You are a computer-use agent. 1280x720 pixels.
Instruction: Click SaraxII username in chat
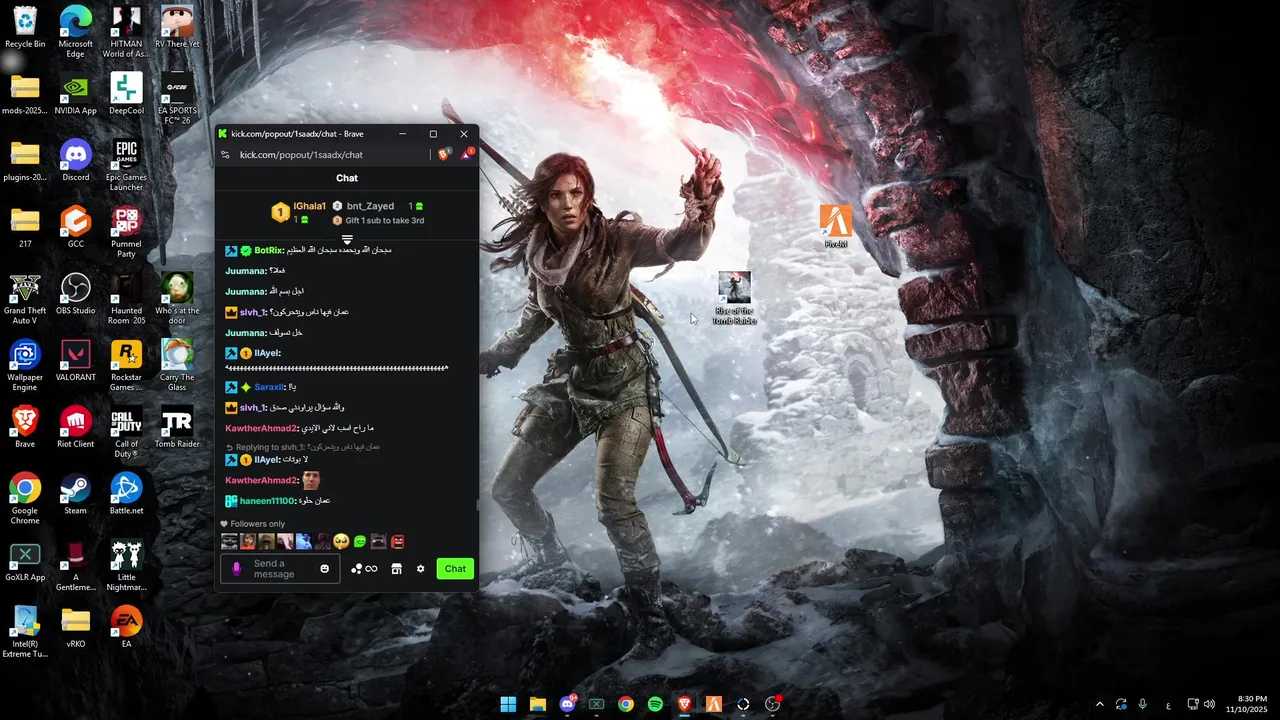[270, 387]
